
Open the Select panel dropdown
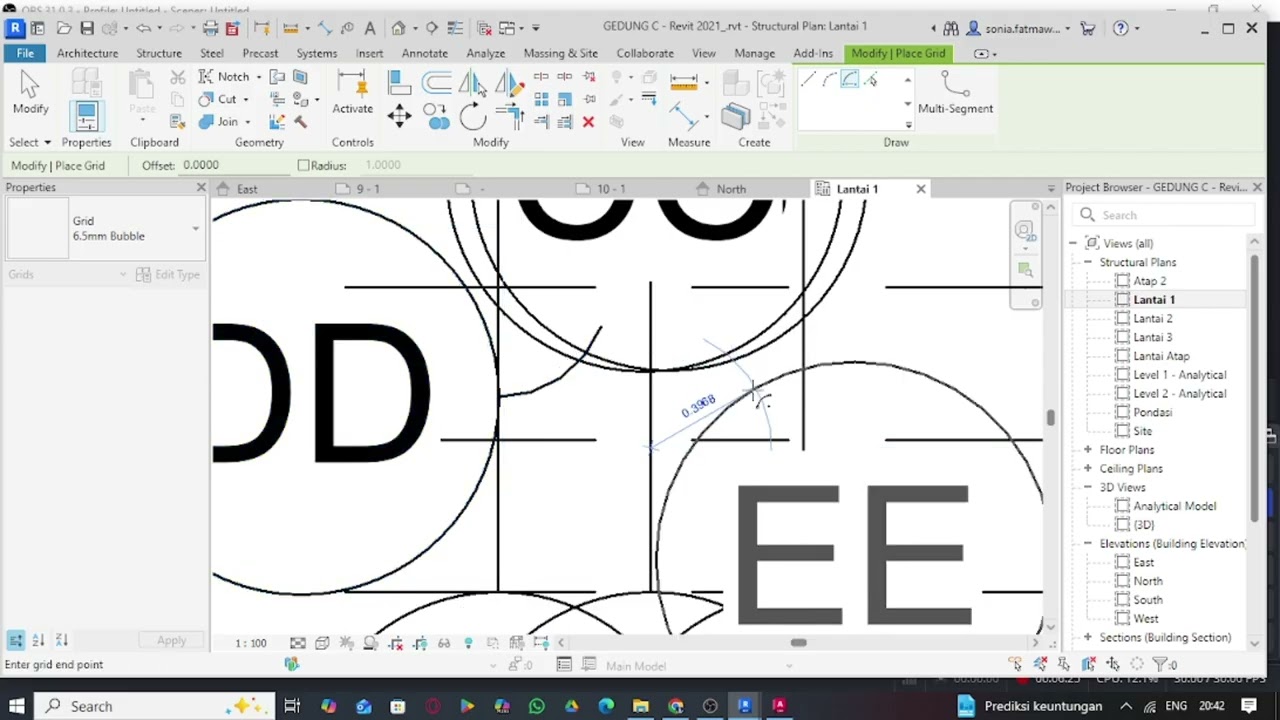[30, 142]
